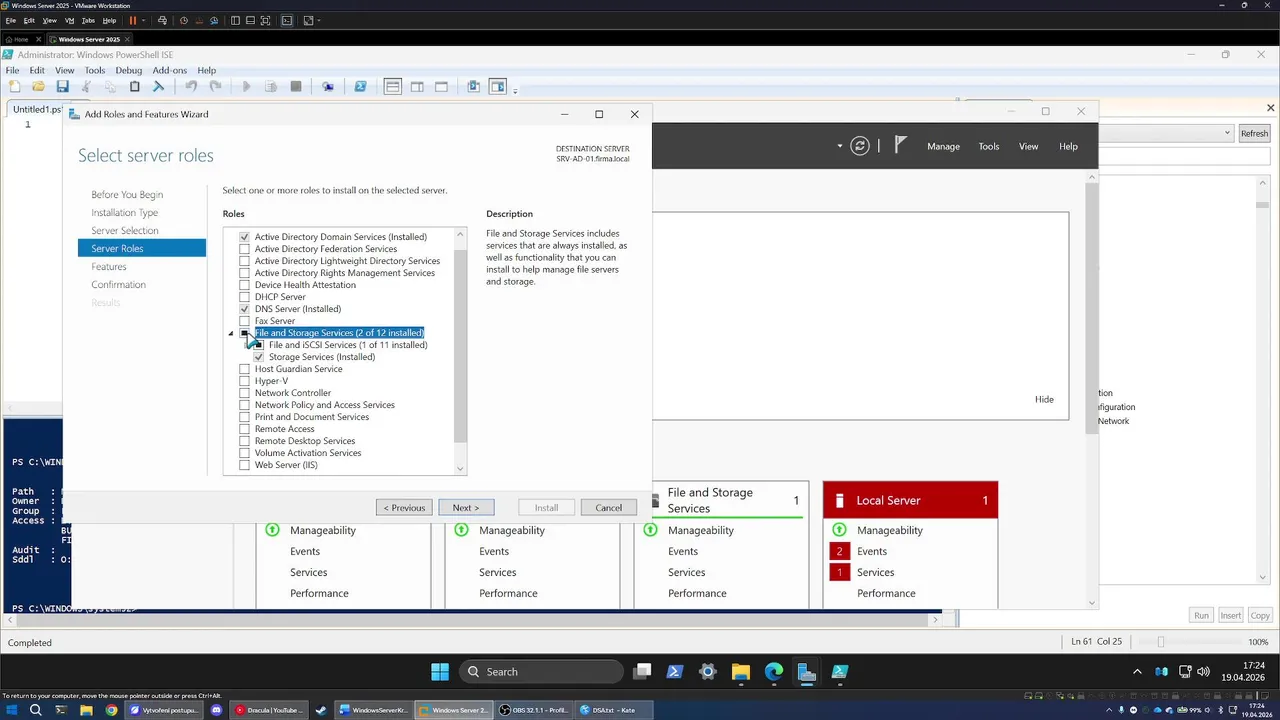The image size is (1280, 720).
Task: Show hidden icons chevron in guest tray
Action: (x=1136, y=672)
